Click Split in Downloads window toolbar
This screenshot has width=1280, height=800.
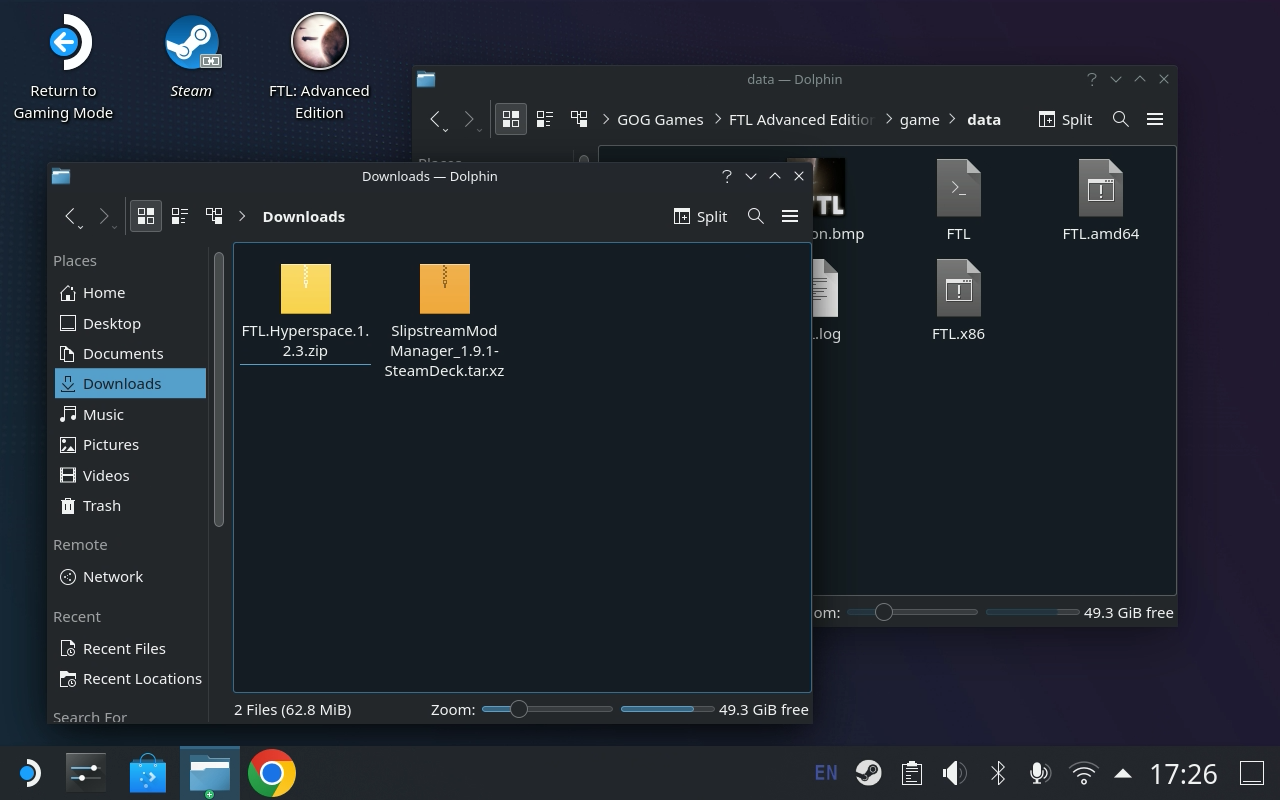click(701, 216)
